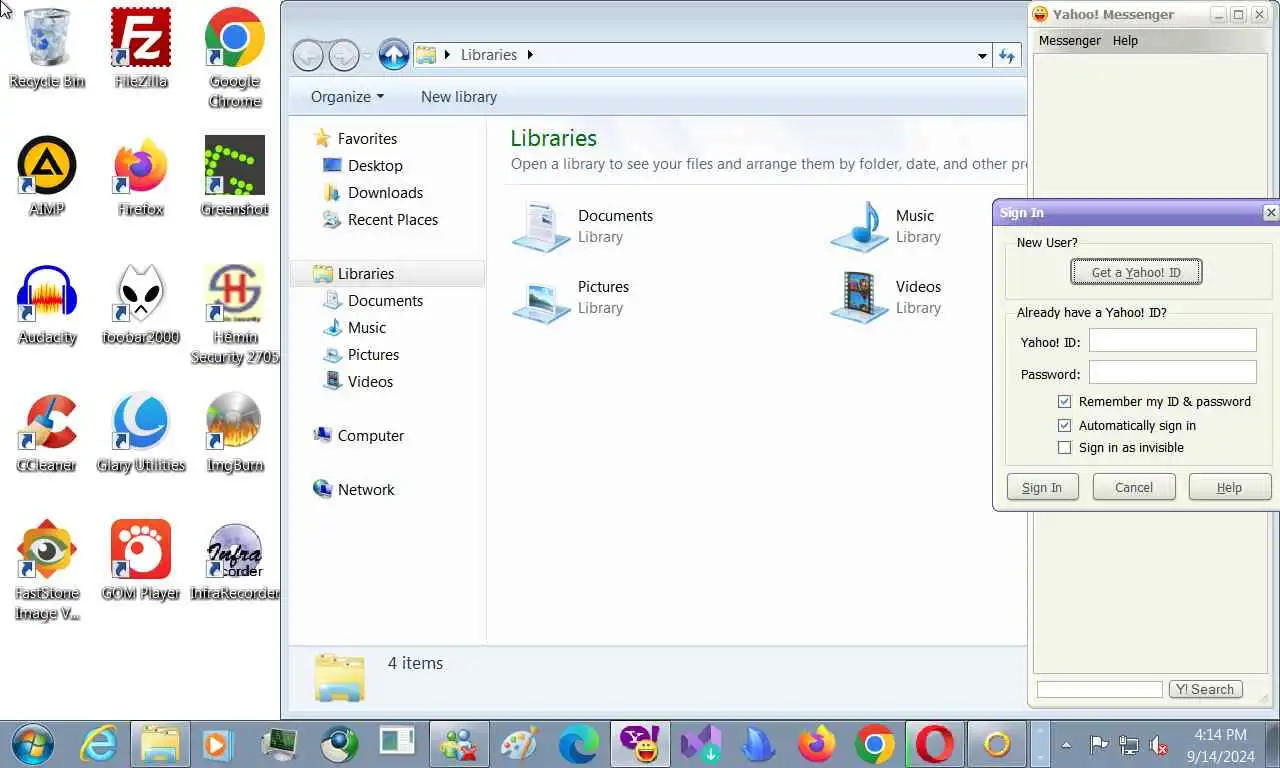Open the Music library icon
The height and width of the screenshot is (768, 1280).
coord(859,226)
